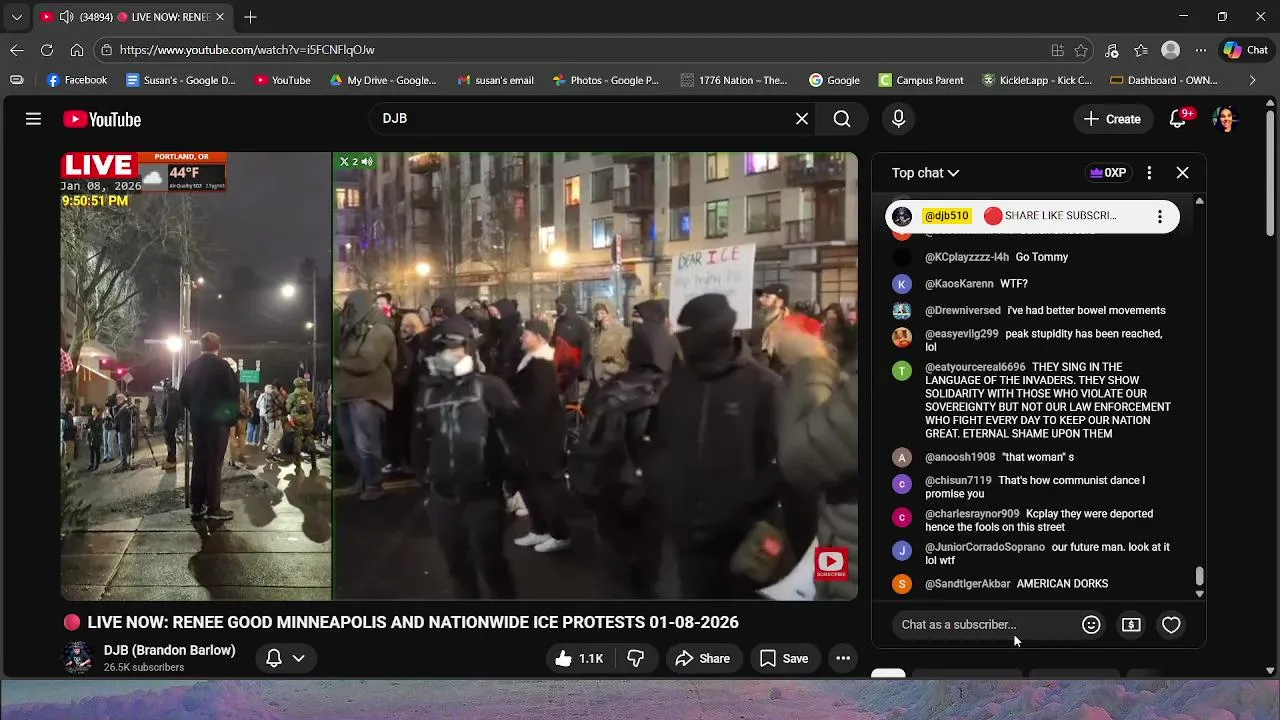Open Super Chat purchase icon
1280x720 pixels.
pos(1131,625)
